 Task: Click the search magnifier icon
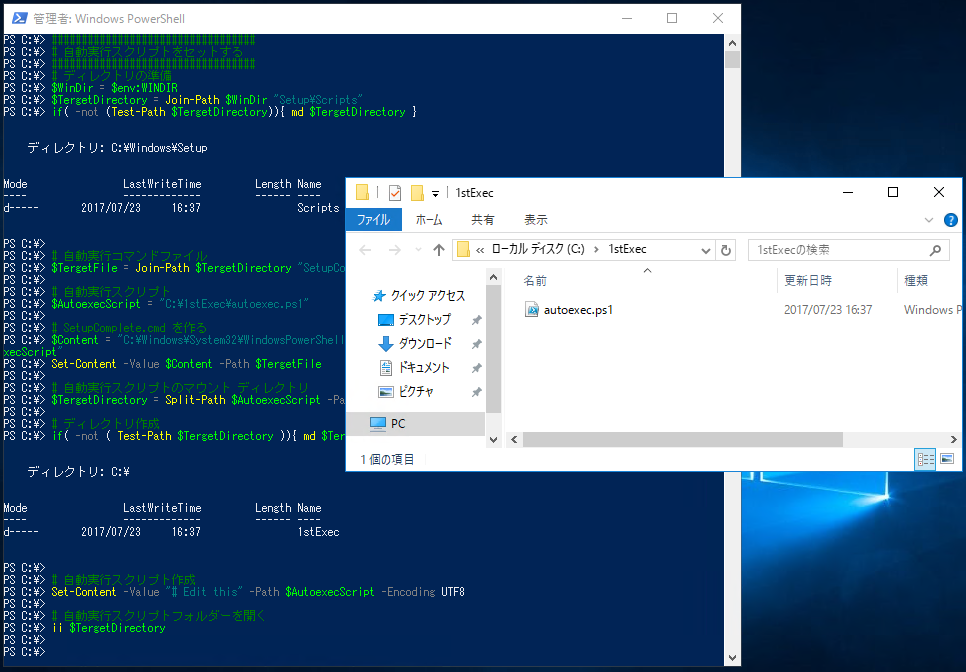click(x=935, y=249)
